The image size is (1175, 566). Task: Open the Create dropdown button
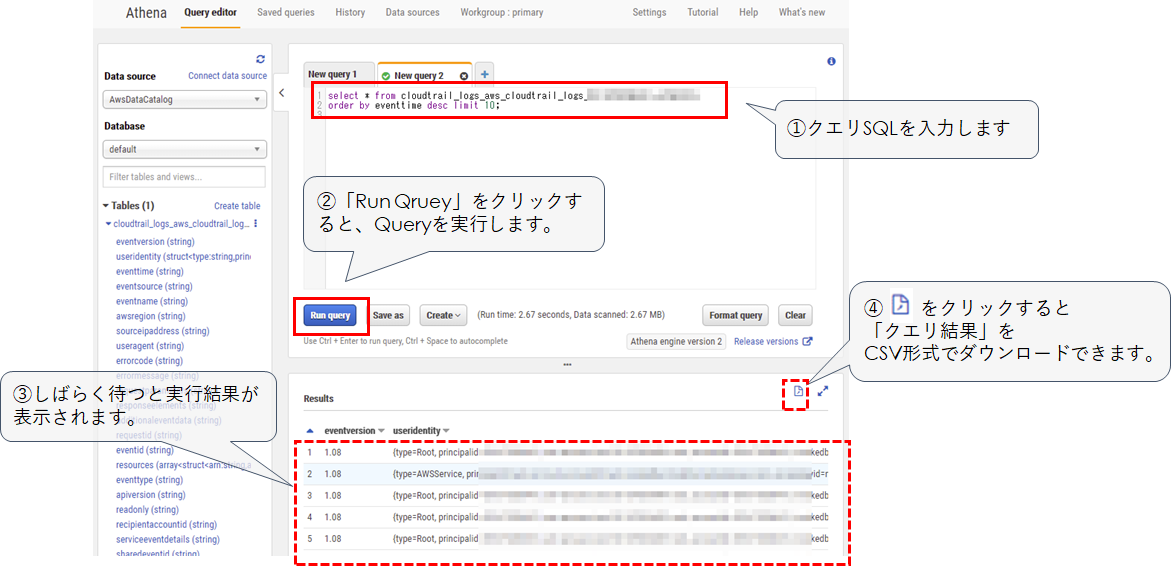443,315
